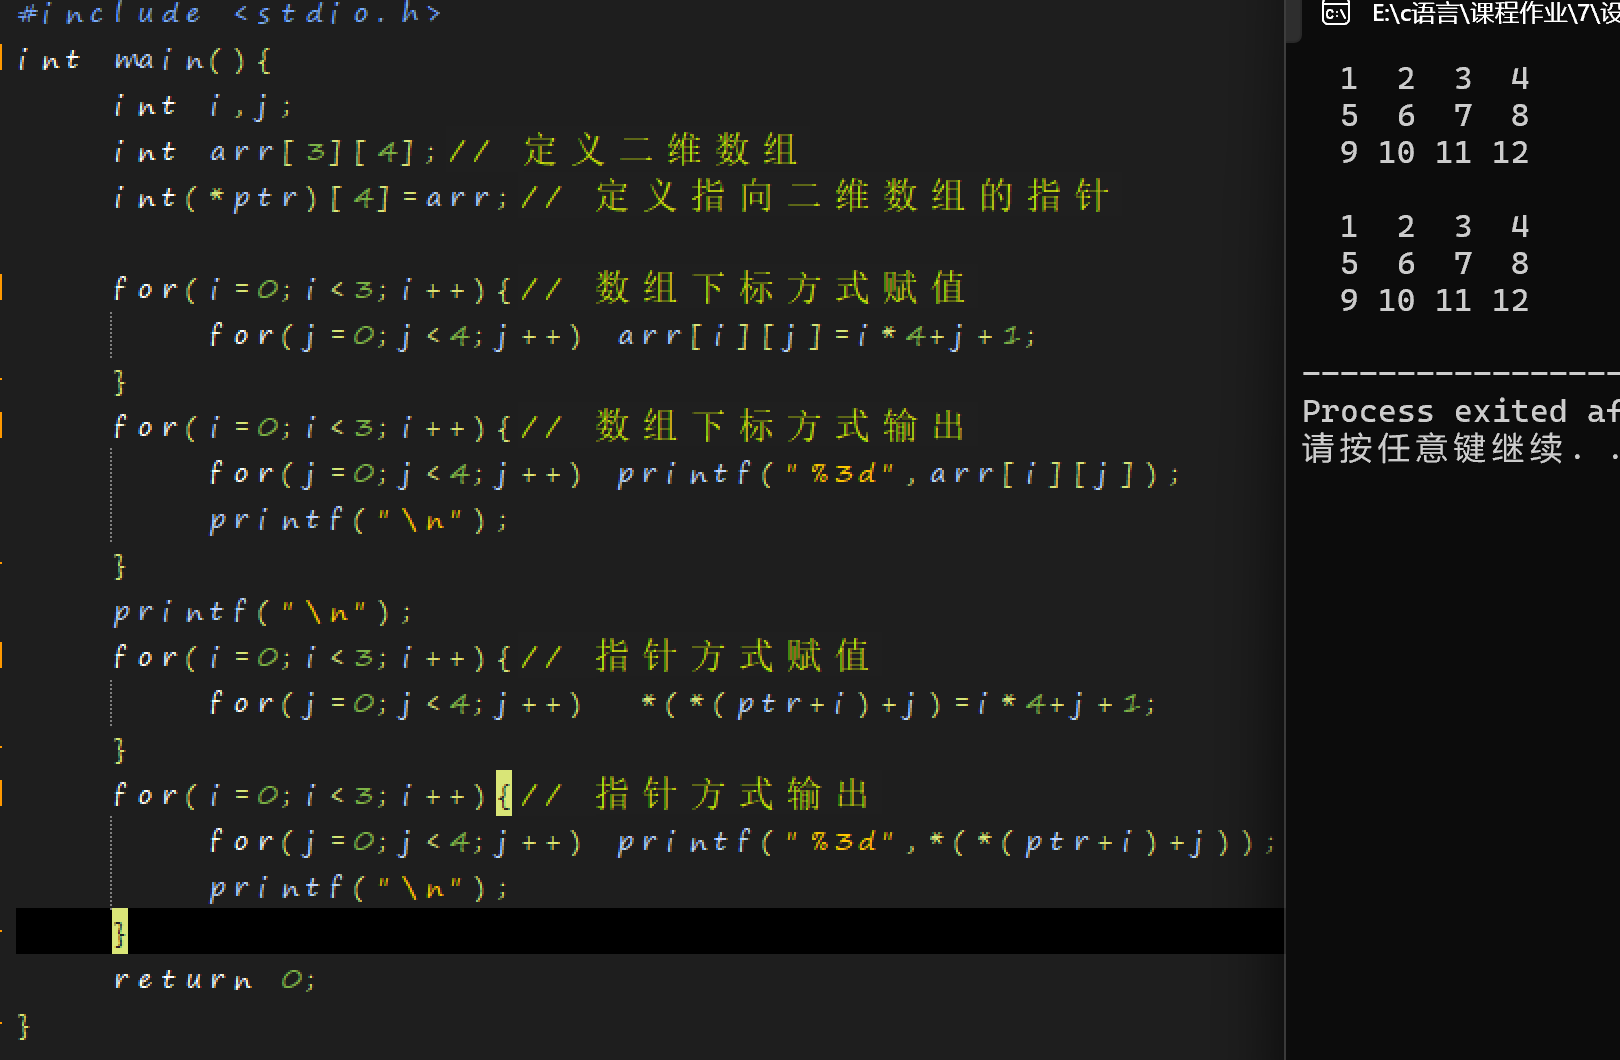This screenshot has width=1620, height=1060.
Task: Click the comment 定义二维数组
Action: tap(660, 151)
